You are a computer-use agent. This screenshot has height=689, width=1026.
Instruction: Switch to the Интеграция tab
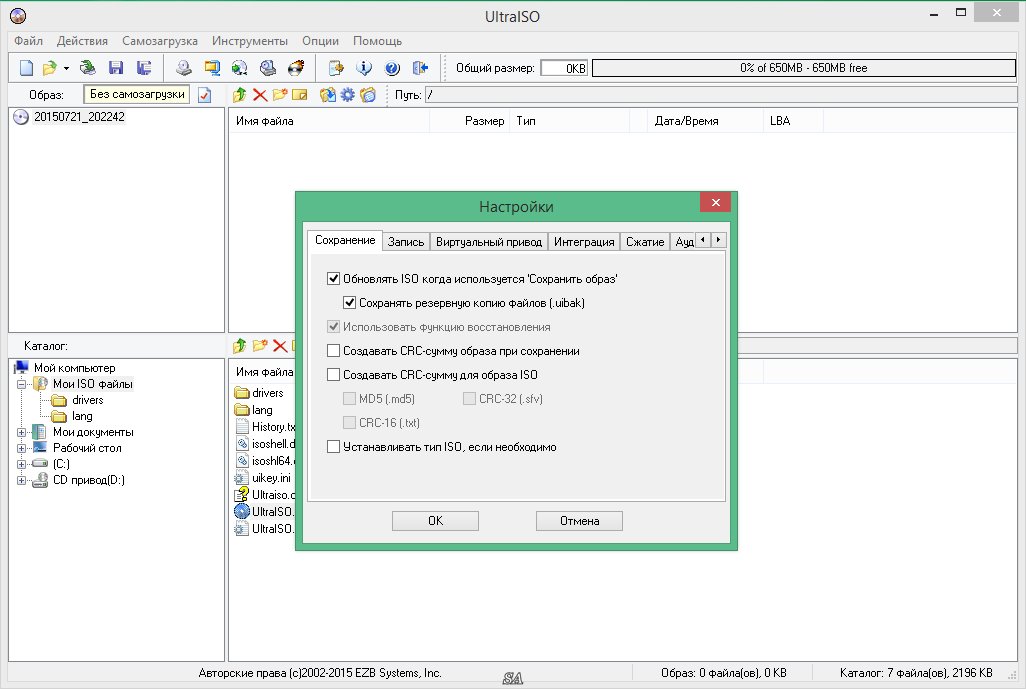(584, 241)
